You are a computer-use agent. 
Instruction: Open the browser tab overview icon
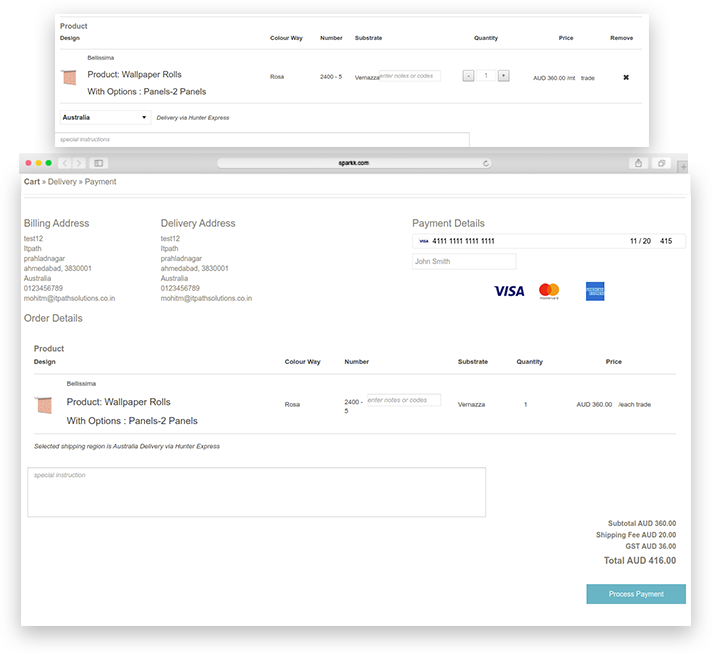[x=661, y=163]
